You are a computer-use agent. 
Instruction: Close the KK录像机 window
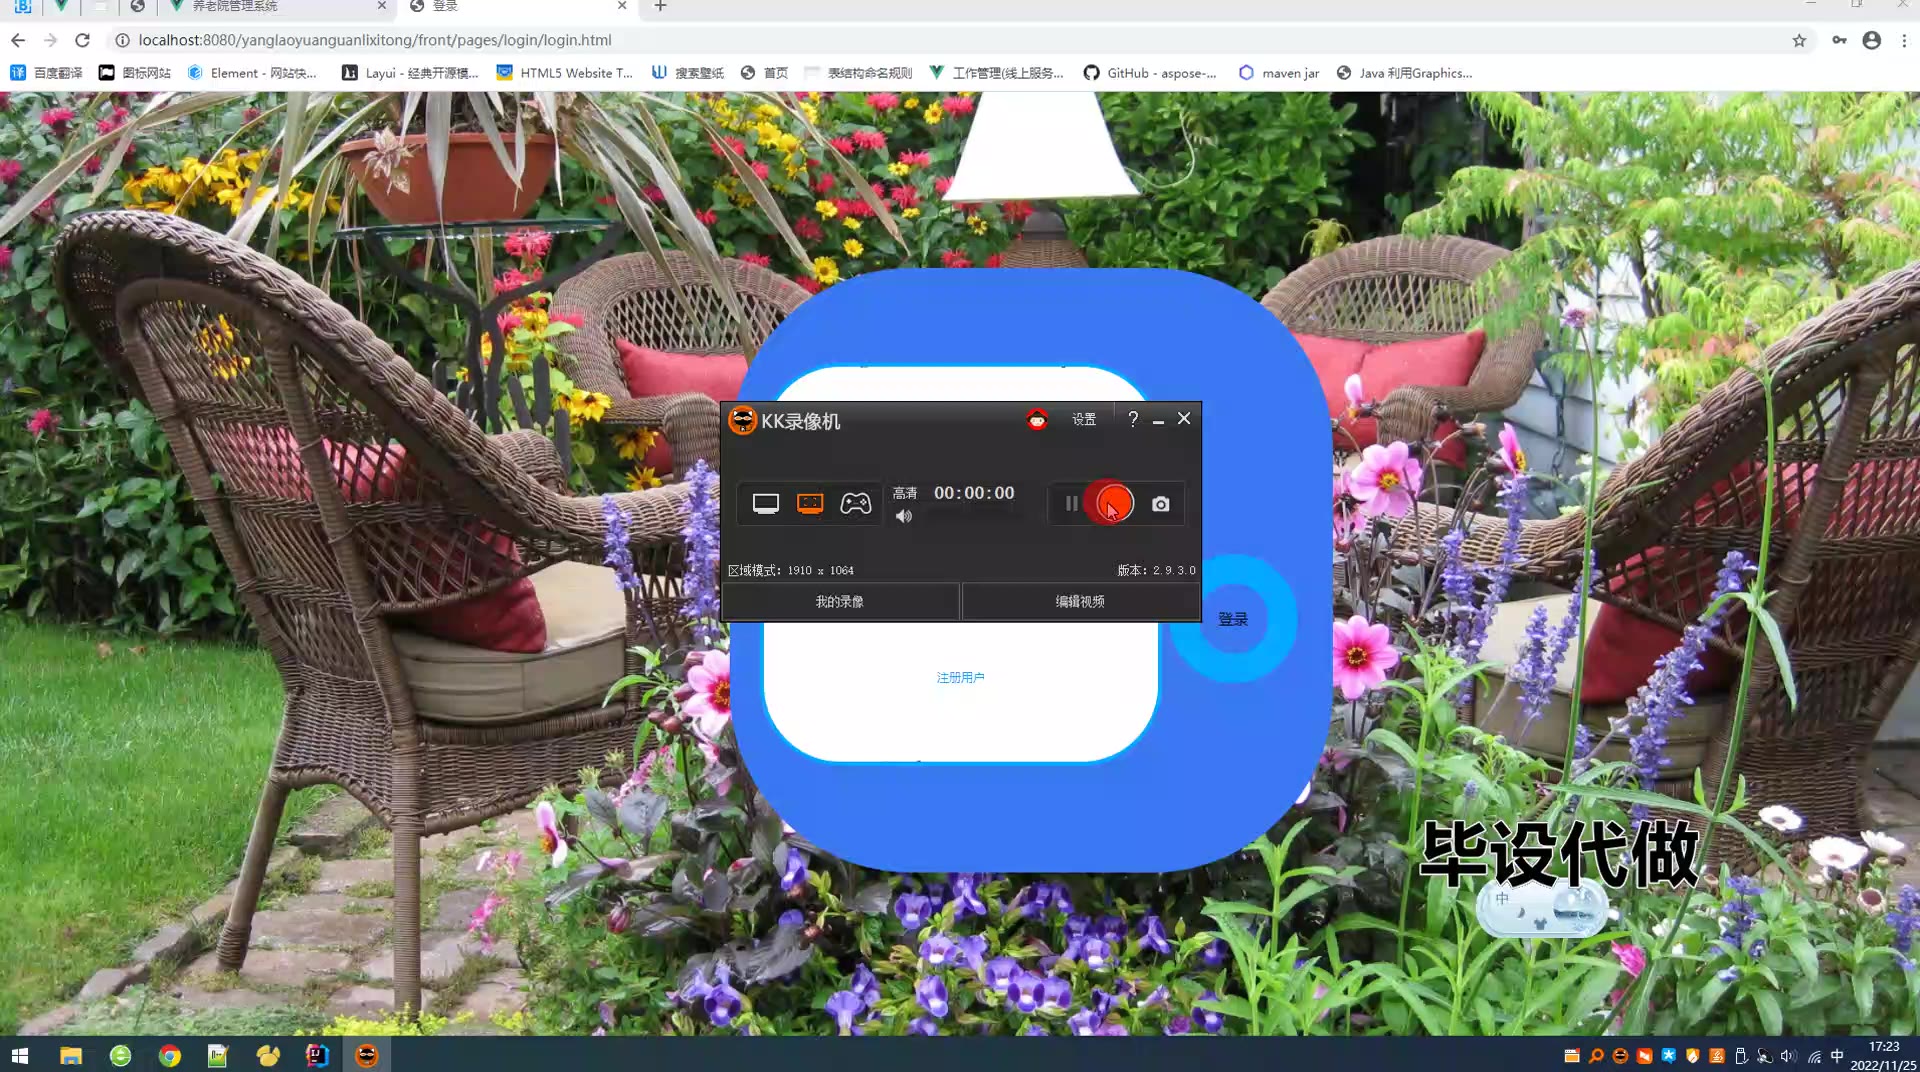tap(1184, 418)
